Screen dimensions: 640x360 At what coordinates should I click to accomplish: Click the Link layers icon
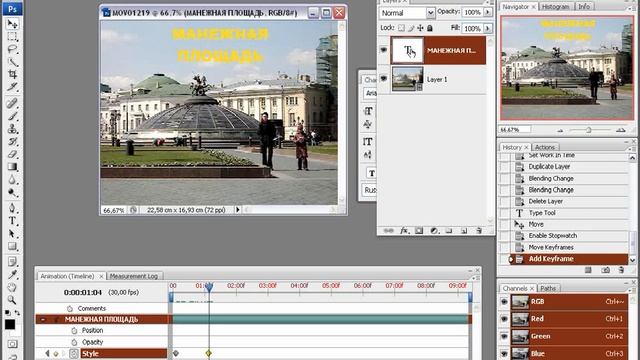coord(389,231)
